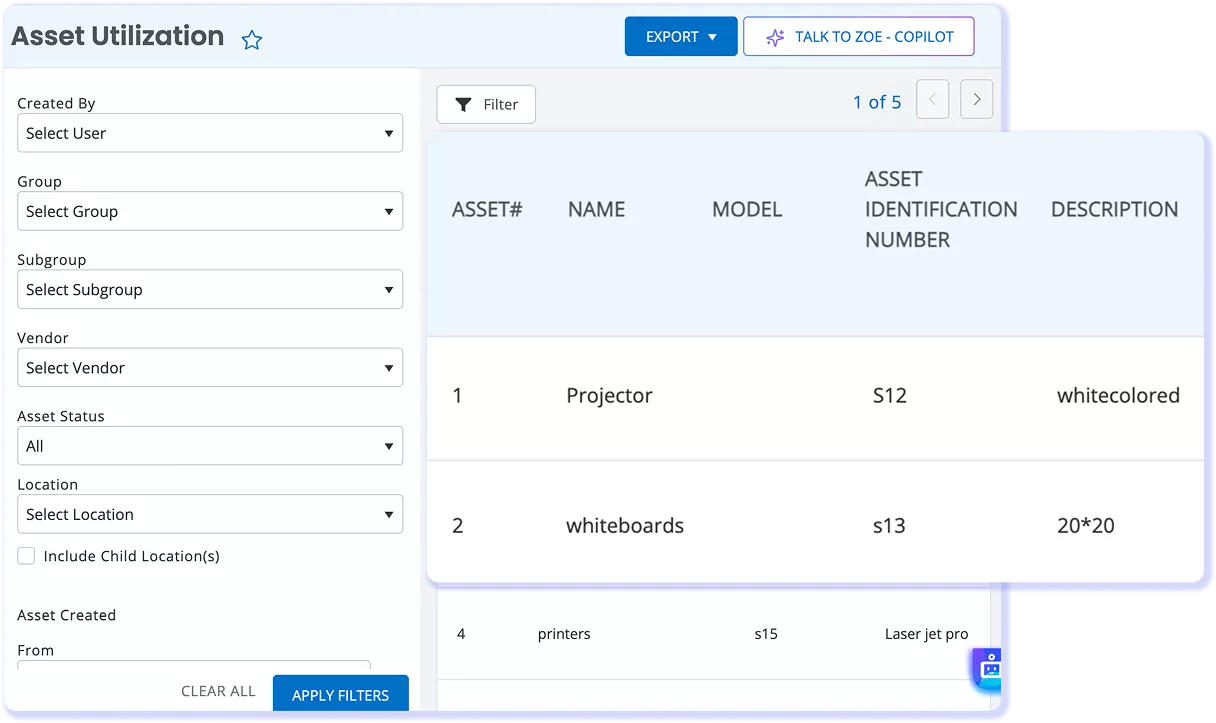Open the Created By Select User dropdown

tap(210, 133)
